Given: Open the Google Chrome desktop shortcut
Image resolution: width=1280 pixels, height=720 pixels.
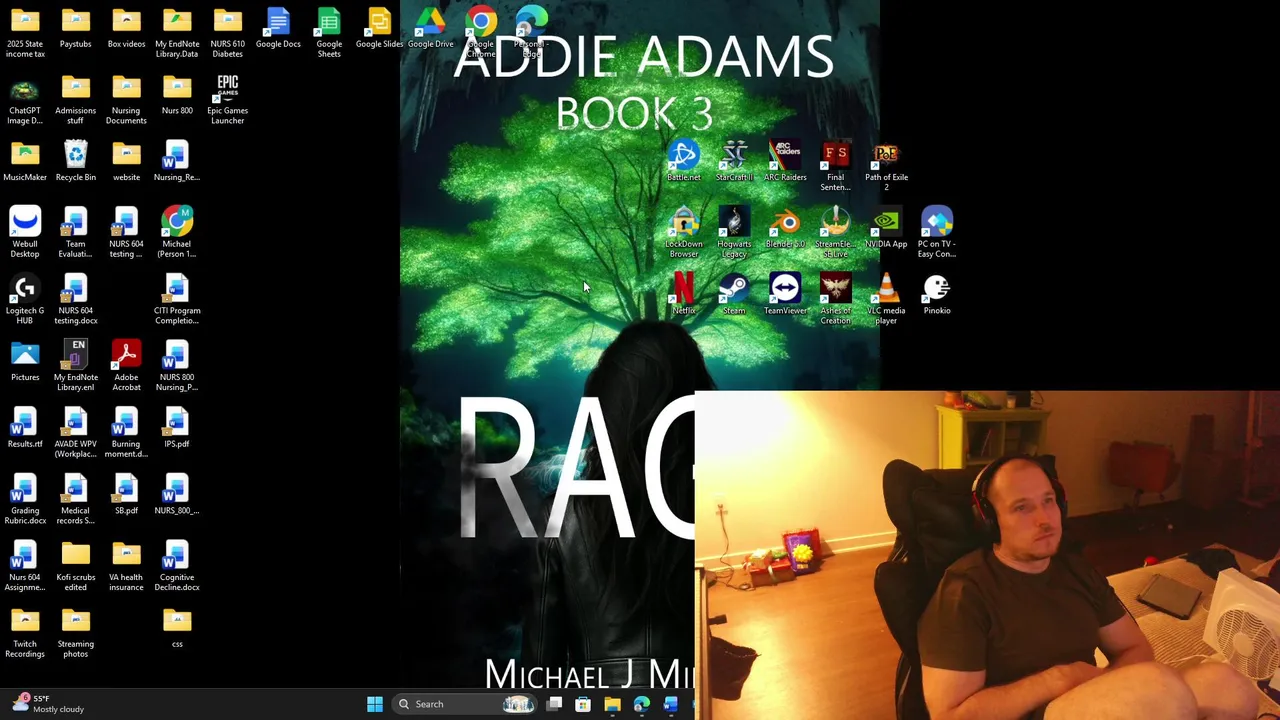Looking at the screenshot, I should [x=481, y=30].
